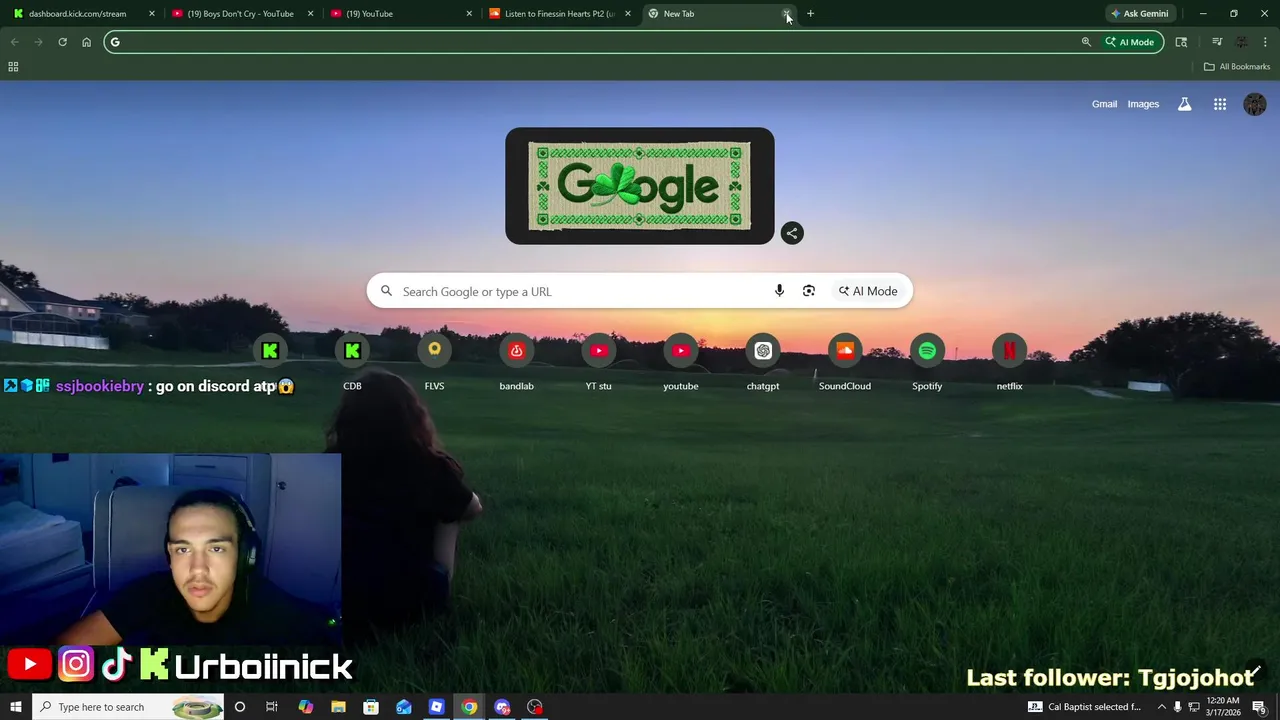
Task: Switch to Listen to Finessin Hearts Pt2 tab
Action: coord(559,14)
